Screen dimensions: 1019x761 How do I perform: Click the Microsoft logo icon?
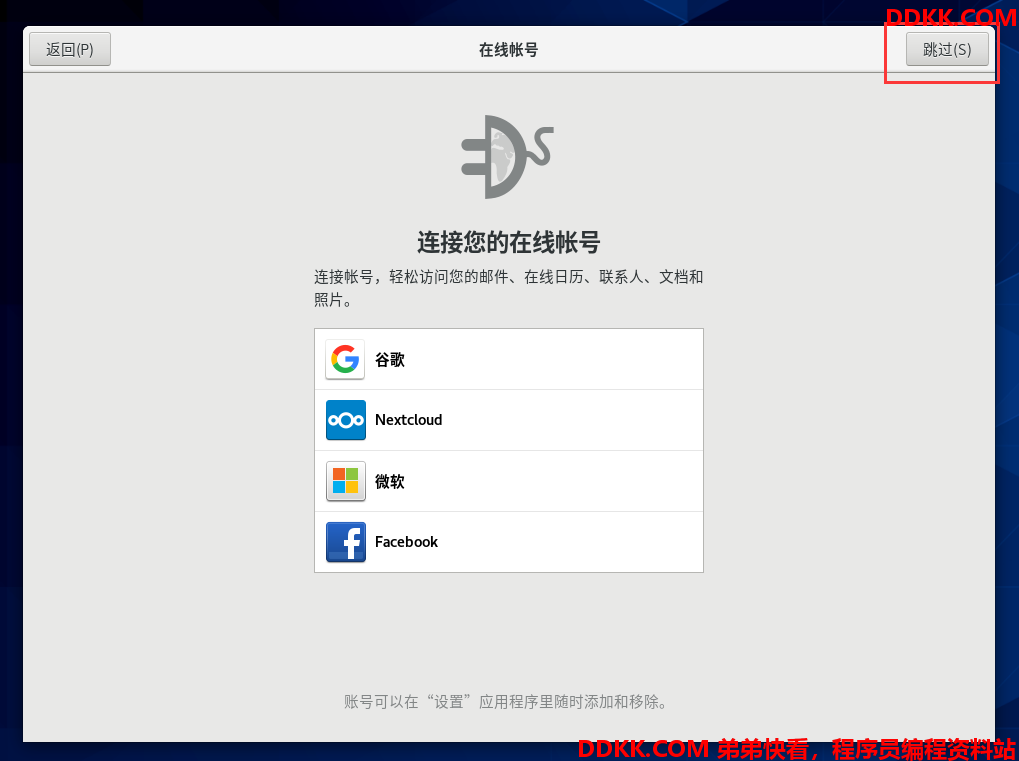(345, 481)
